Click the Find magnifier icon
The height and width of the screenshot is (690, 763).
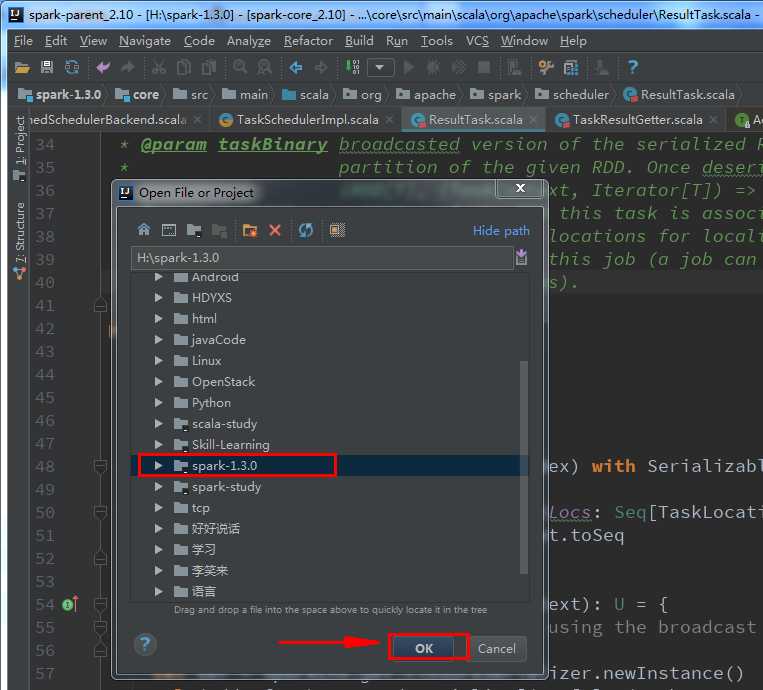[239, 67]
